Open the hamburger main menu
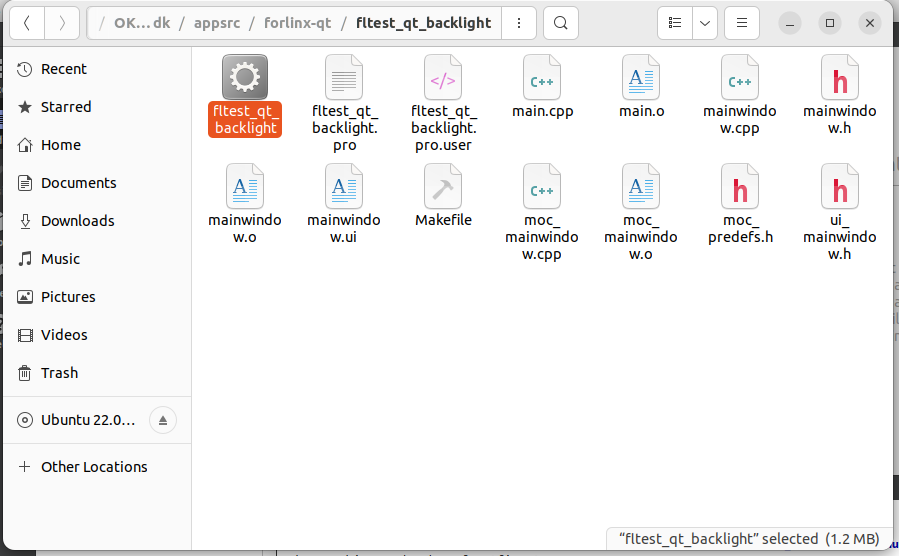The image size is (899, 556). tap(740, 22)
